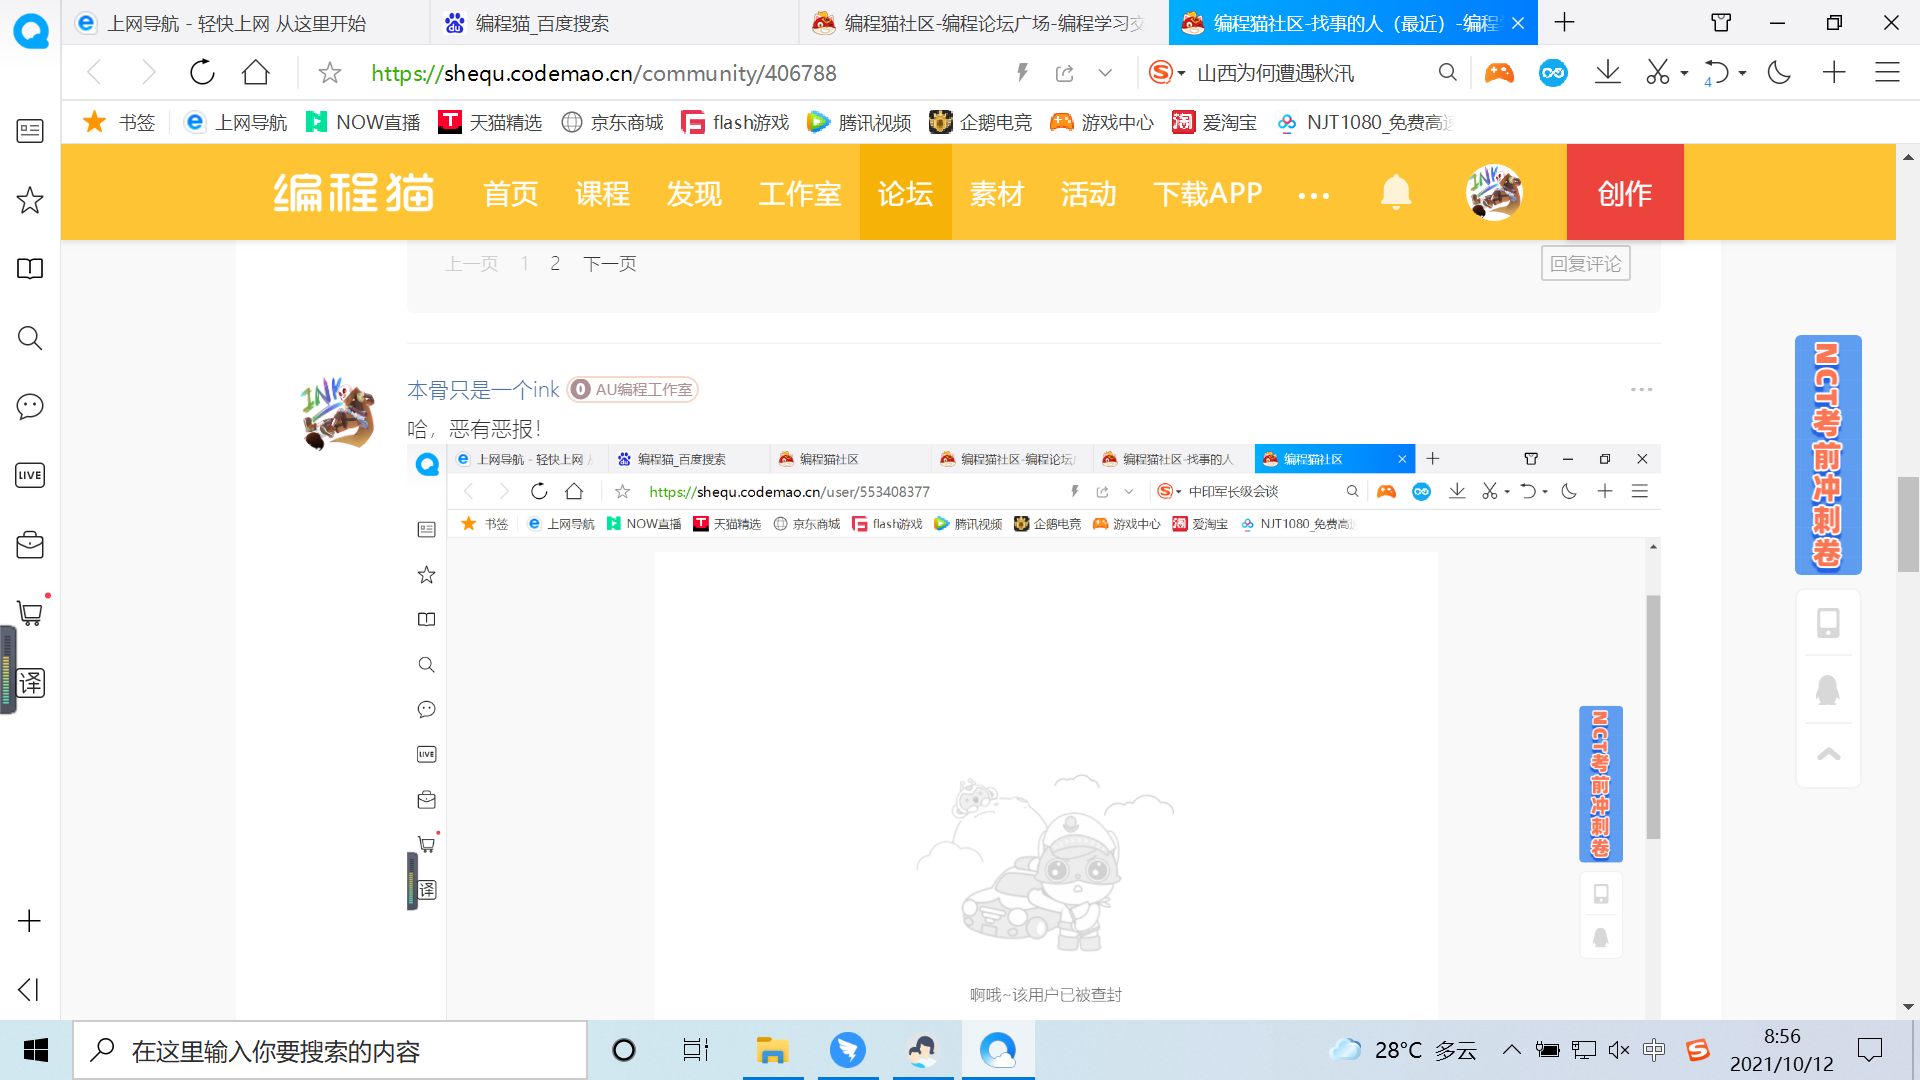Go to next page 下一页
1920x1080 pixels.
pos(610,263)
